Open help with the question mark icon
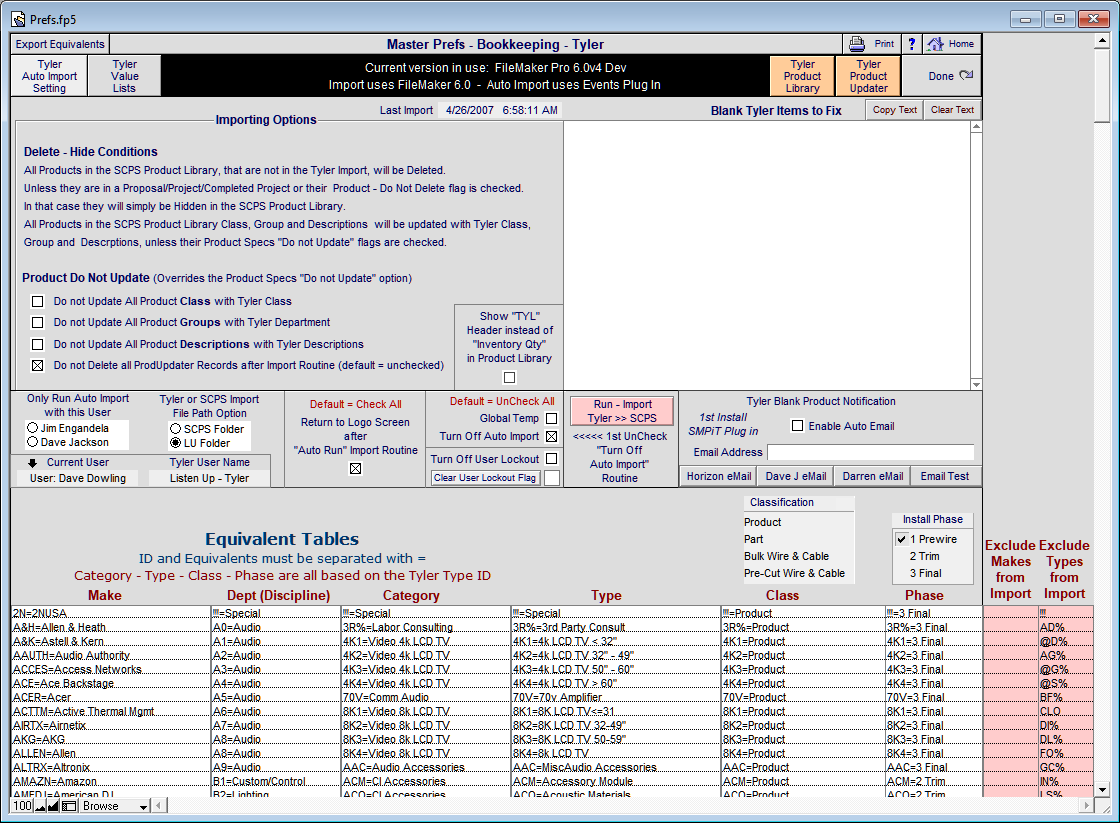 [x=911, y=44]
